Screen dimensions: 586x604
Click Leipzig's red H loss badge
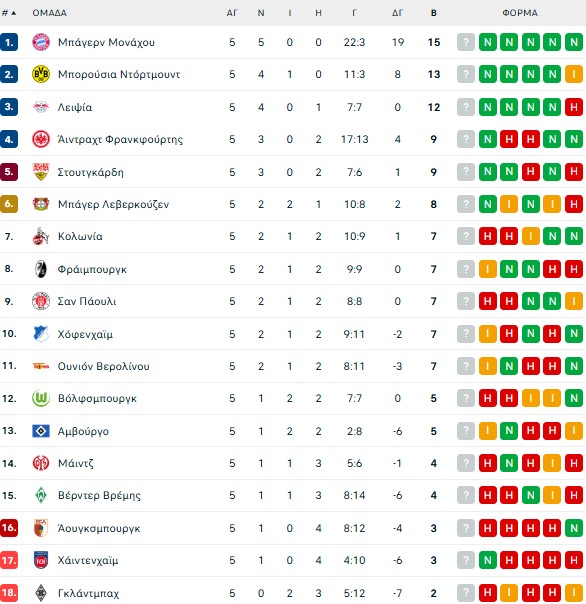pyautogui.click(x=574, y=107)
